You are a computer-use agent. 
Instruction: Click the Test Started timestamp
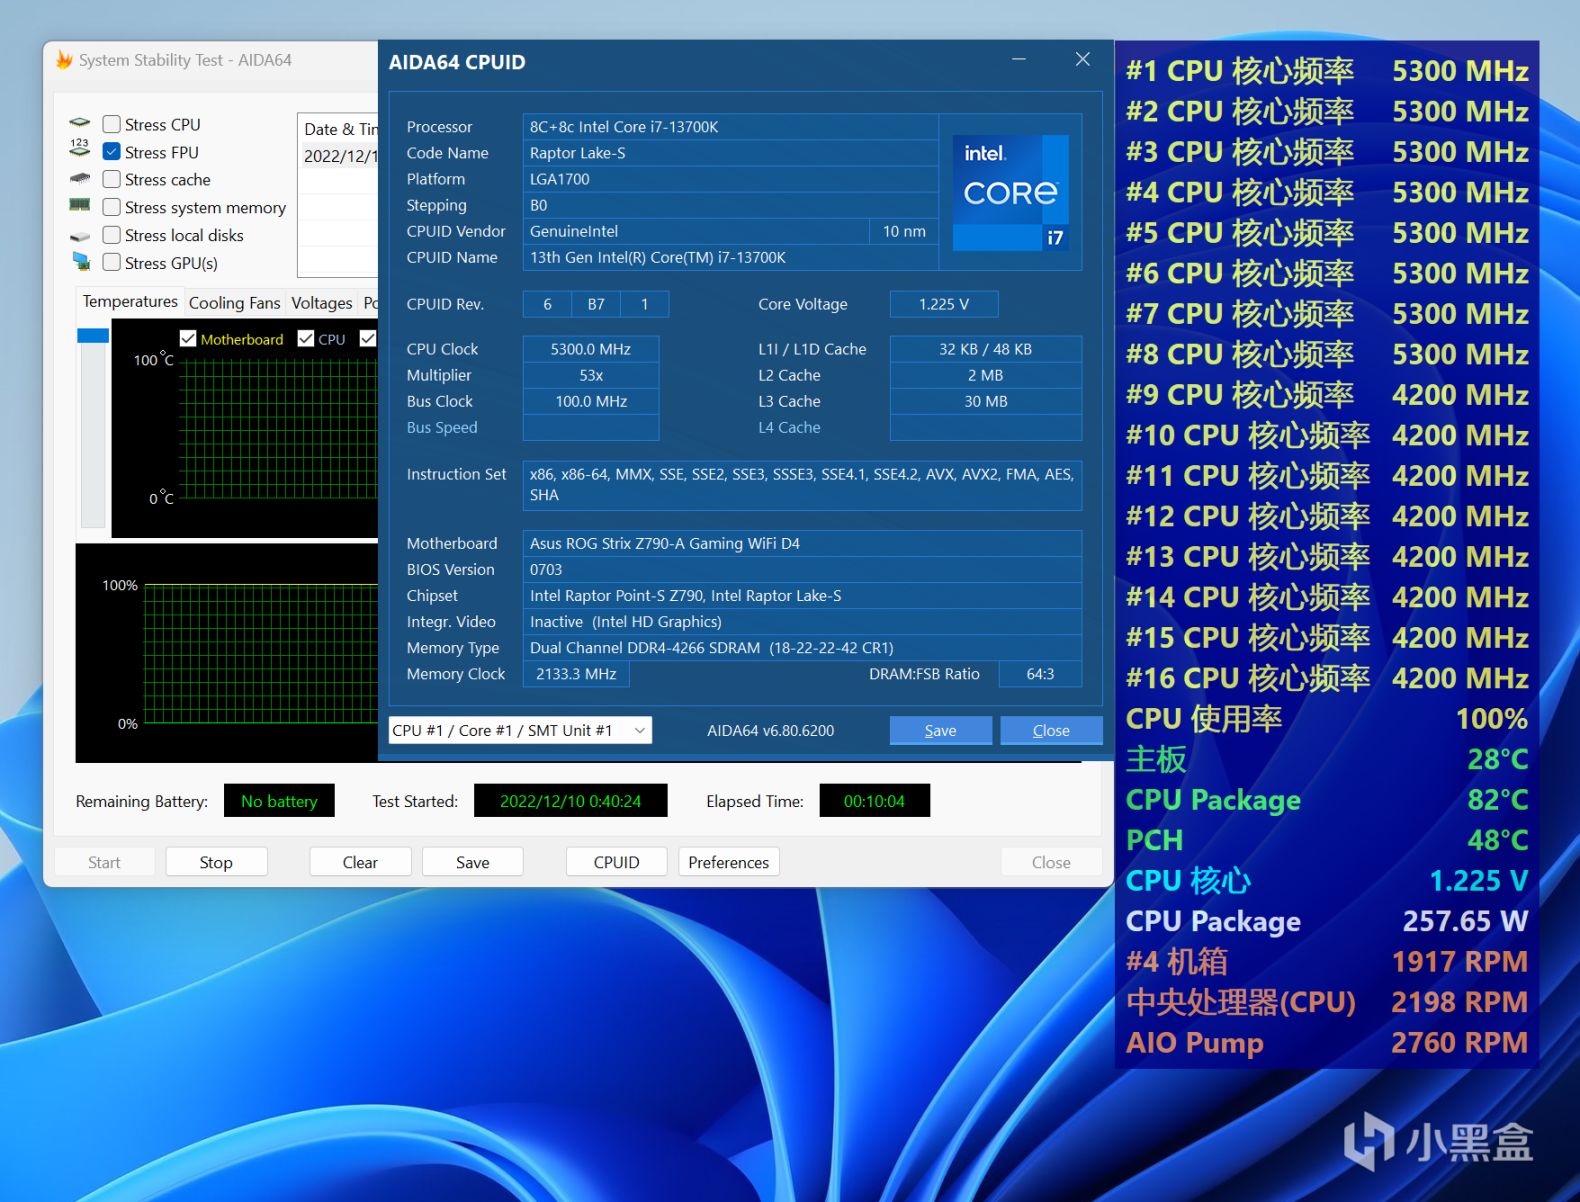point(570,801)
